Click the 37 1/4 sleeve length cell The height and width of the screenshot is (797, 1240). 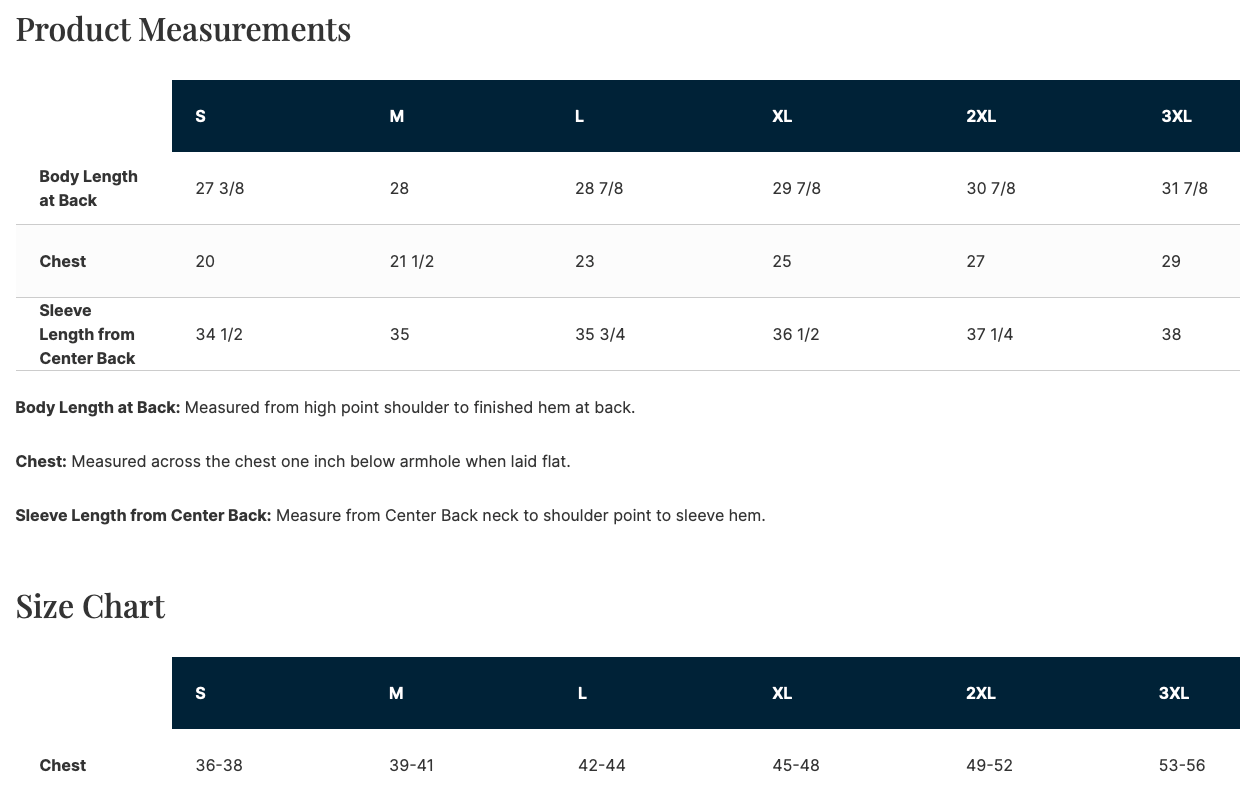(x=990, y=334)
